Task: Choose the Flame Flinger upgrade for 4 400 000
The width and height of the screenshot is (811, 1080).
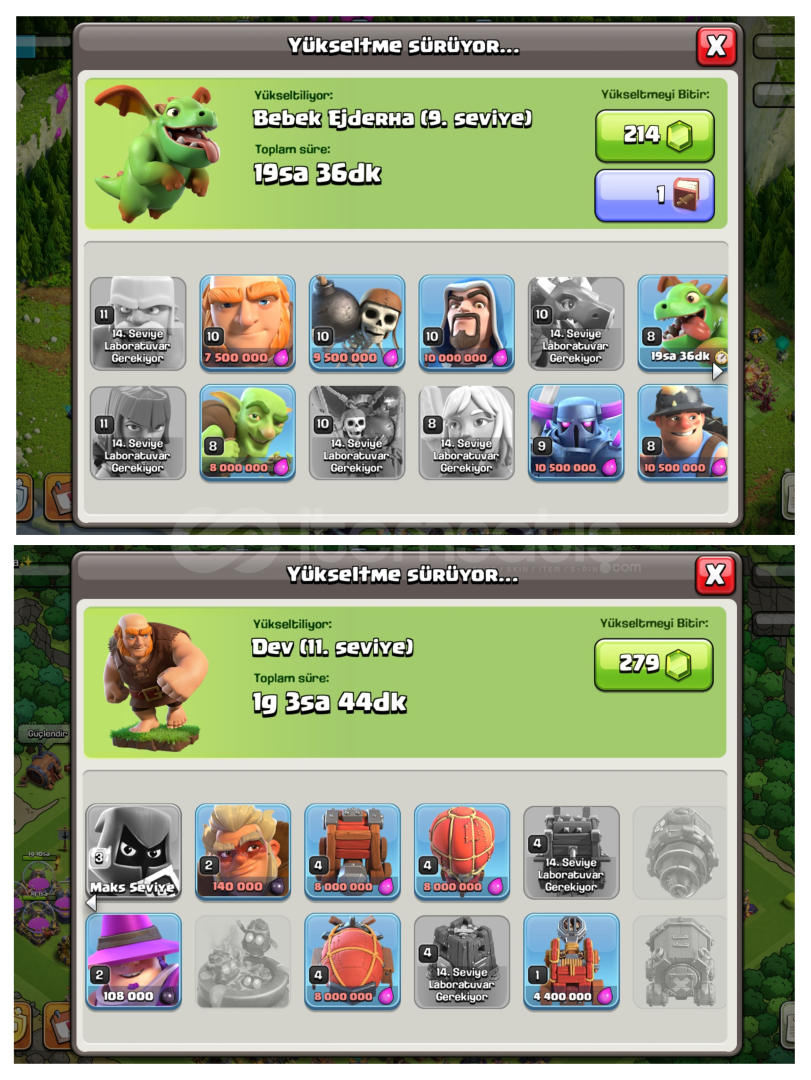Action: click(x=571, y=962)
